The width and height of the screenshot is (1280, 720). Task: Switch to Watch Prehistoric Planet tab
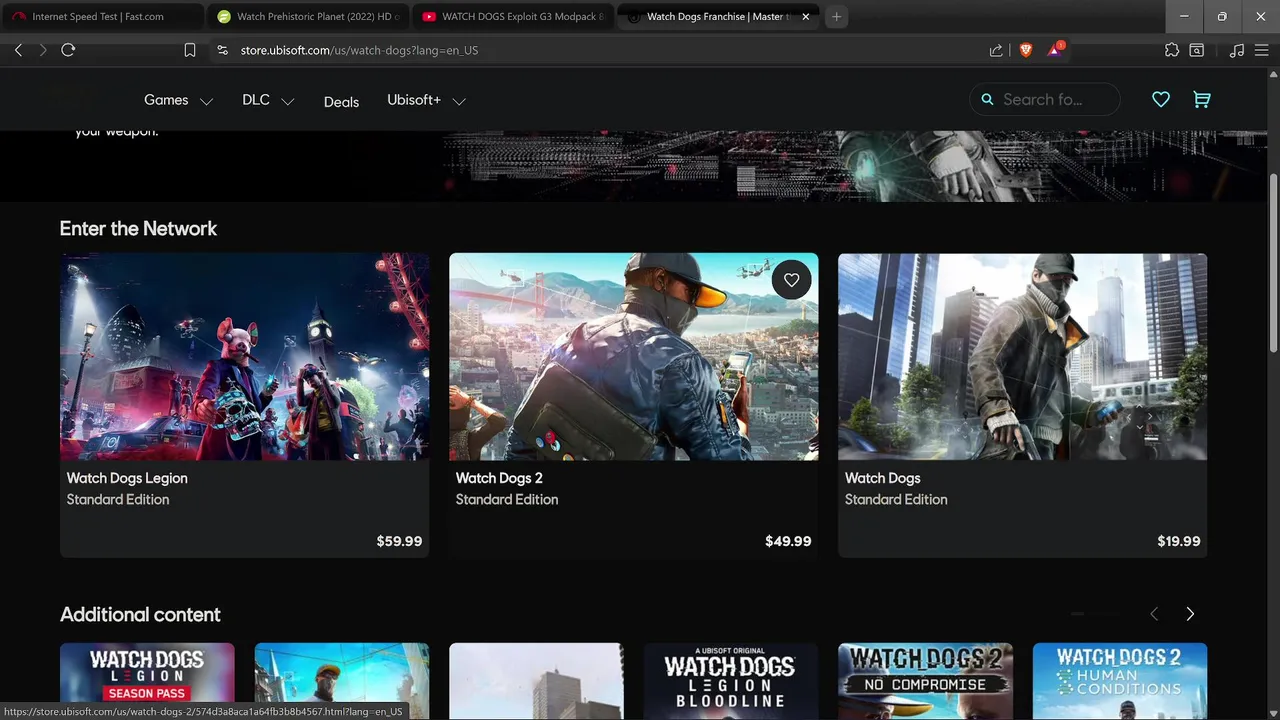tap(307, 16)
